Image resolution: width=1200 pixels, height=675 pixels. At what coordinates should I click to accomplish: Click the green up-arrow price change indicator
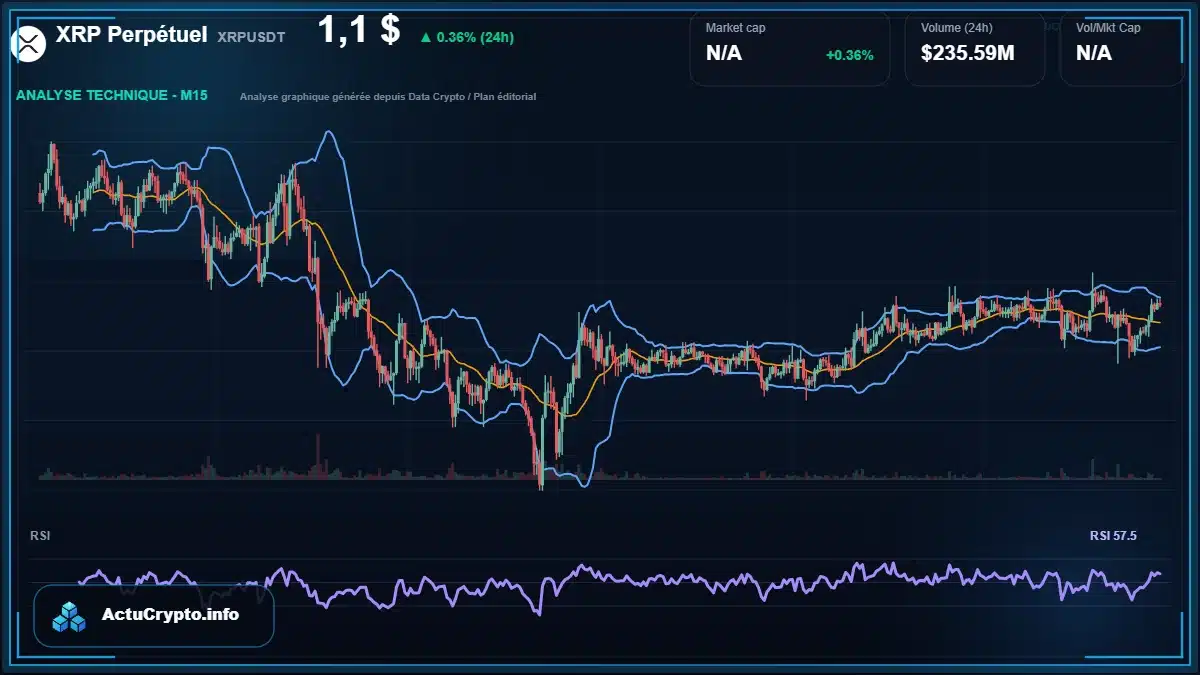tap(426, 37)
